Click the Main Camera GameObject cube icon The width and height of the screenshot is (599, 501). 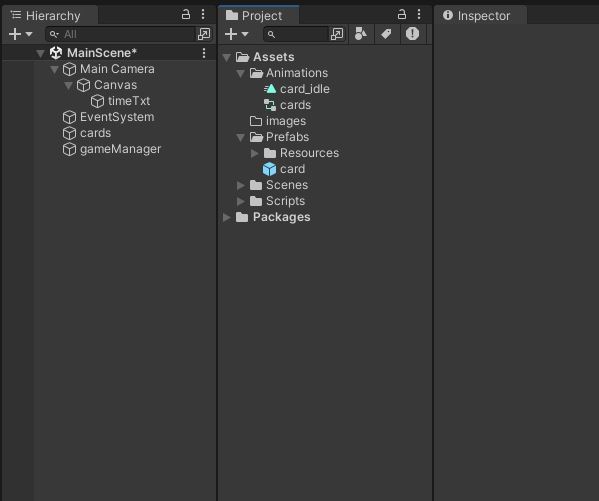pos(69,69)
